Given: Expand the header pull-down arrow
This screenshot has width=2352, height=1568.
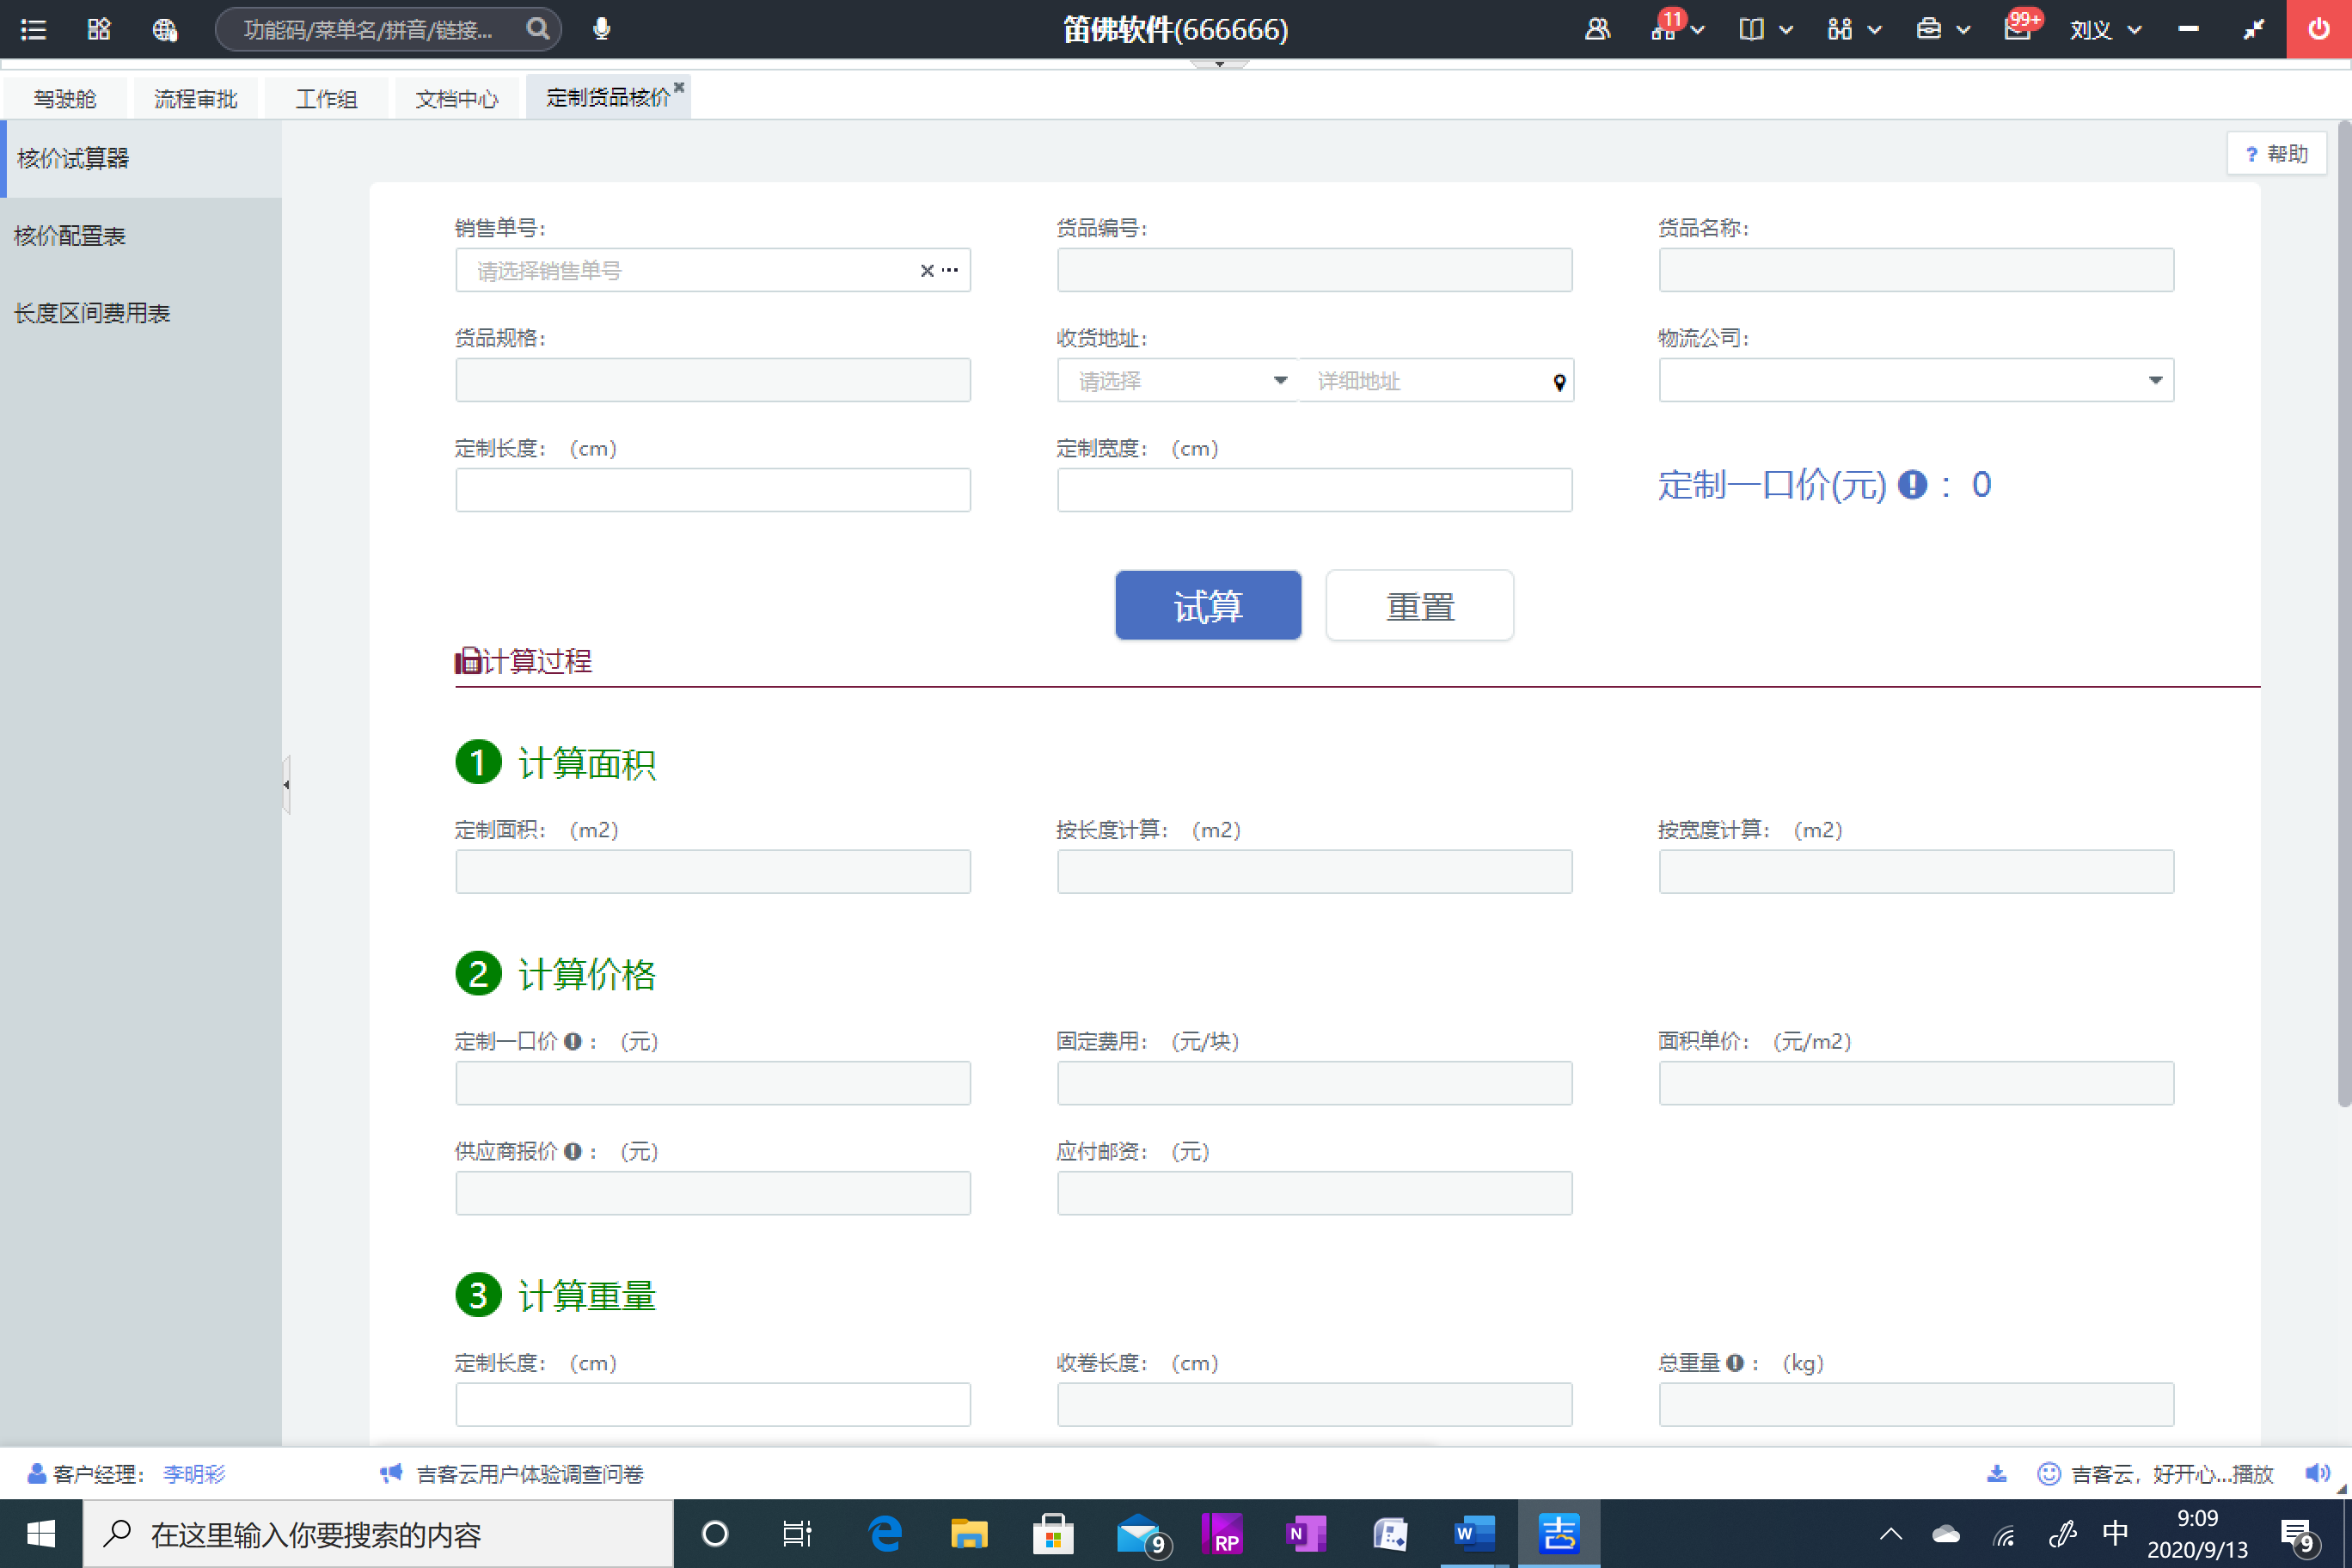Looking at the screenshot, I should 1219,64.
